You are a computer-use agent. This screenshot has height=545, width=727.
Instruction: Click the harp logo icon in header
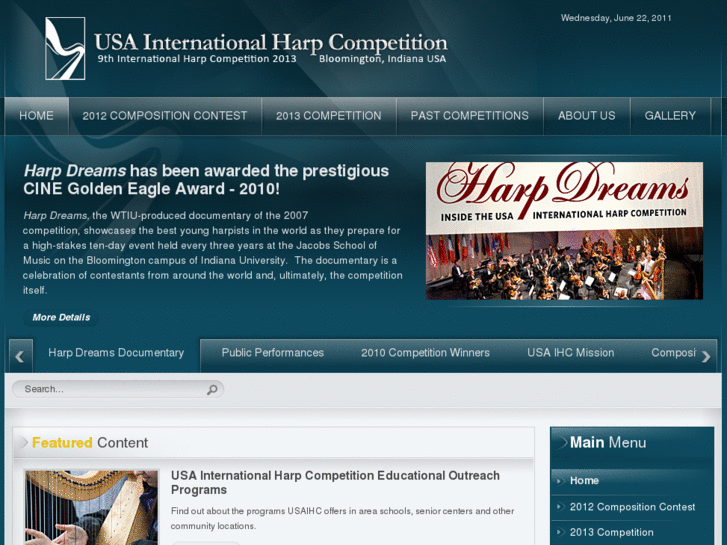65,49
